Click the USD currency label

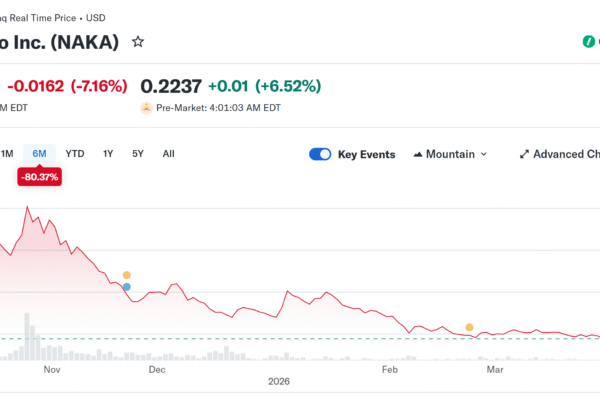(96, 18)
